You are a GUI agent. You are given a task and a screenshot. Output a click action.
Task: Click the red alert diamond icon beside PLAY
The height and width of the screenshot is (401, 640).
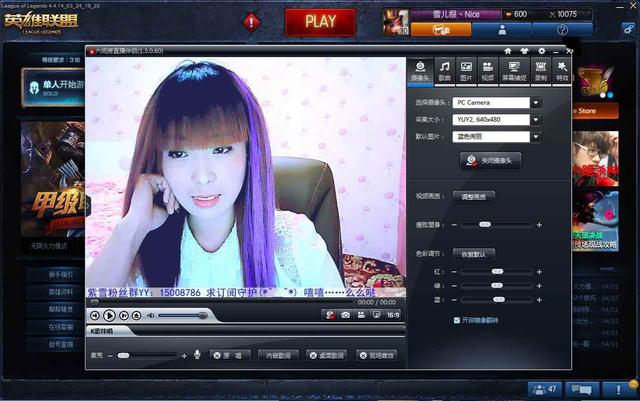pos(251,22)
